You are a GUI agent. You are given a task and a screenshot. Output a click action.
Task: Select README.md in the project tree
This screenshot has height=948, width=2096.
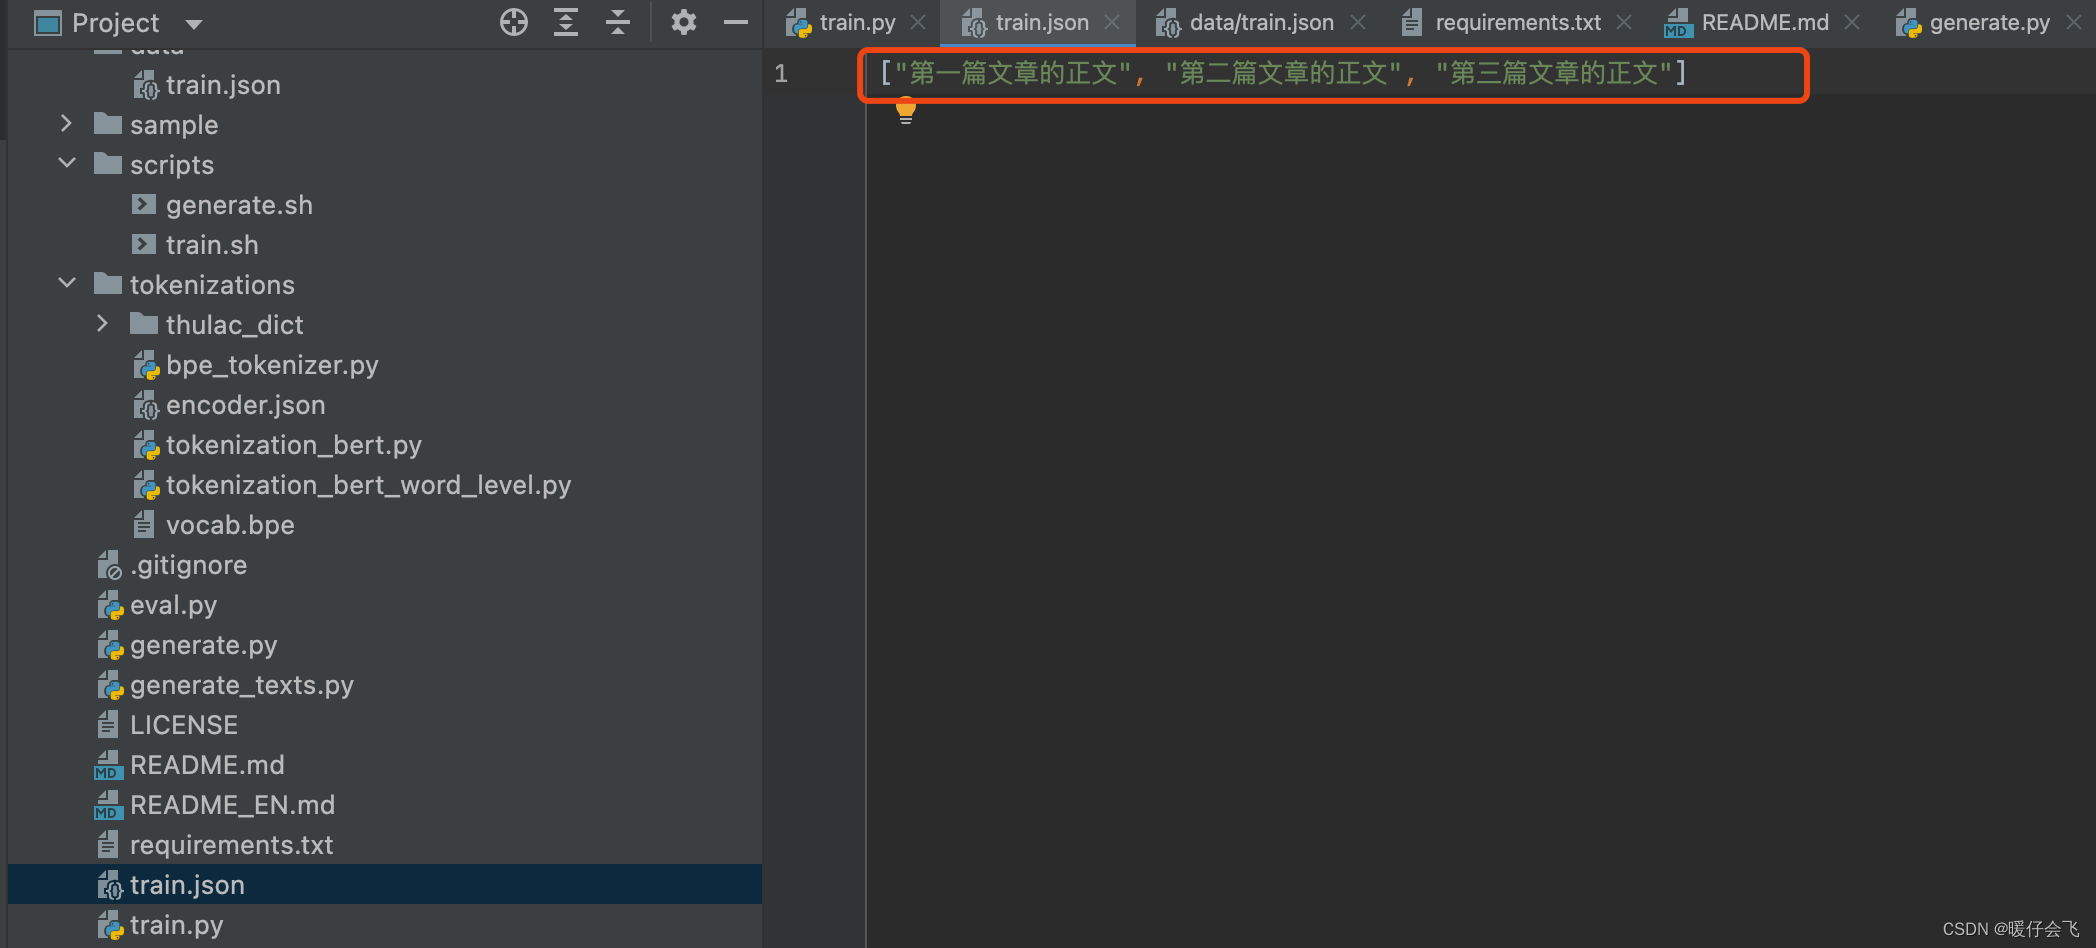pos(207,765)
